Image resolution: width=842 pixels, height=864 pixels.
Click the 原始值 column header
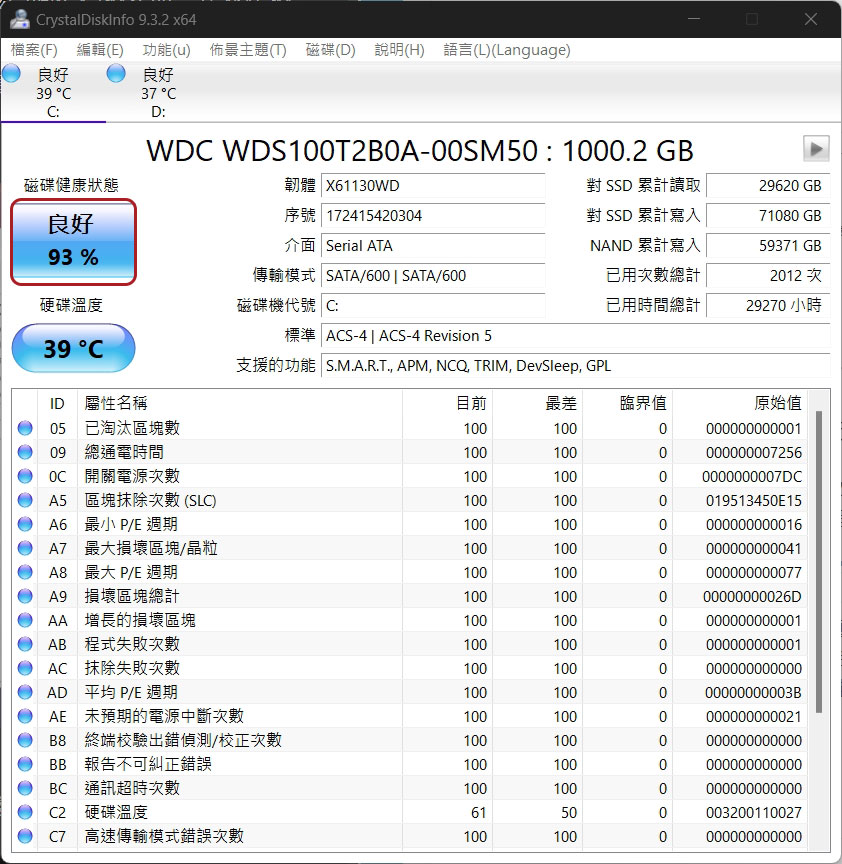(x=739, y=403)
